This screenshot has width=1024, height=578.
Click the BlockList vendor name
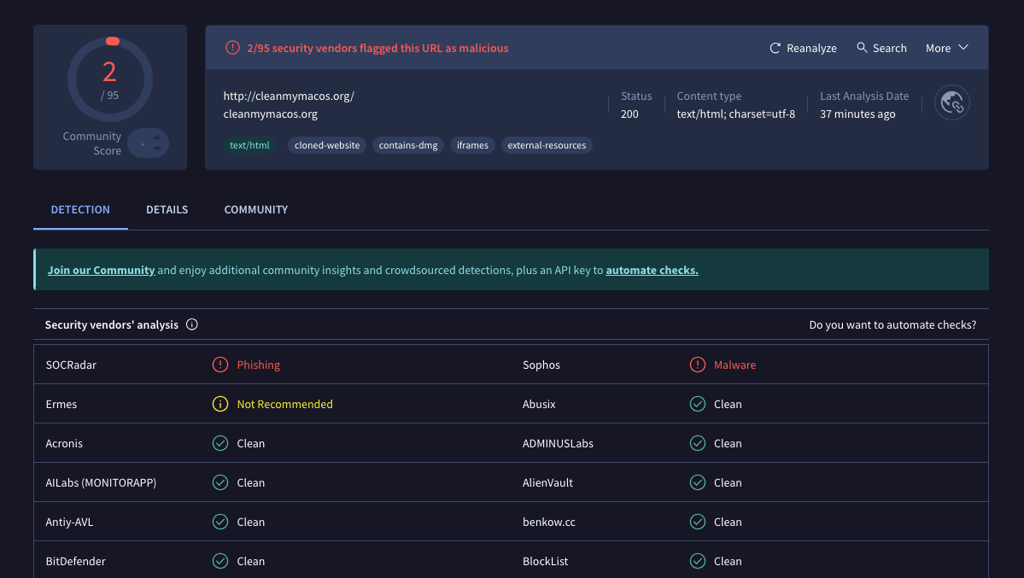pyautogui.click(x=545, y=561)
